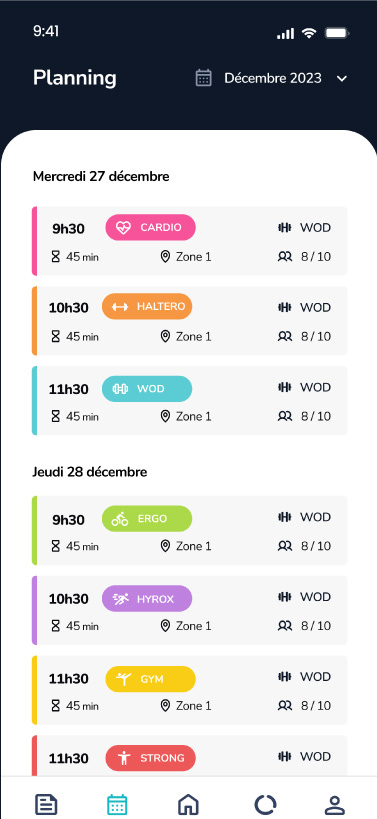Click the calendar icon beside Décembre 2023
The width and height of the screenshot is (377, 819).
204,78
